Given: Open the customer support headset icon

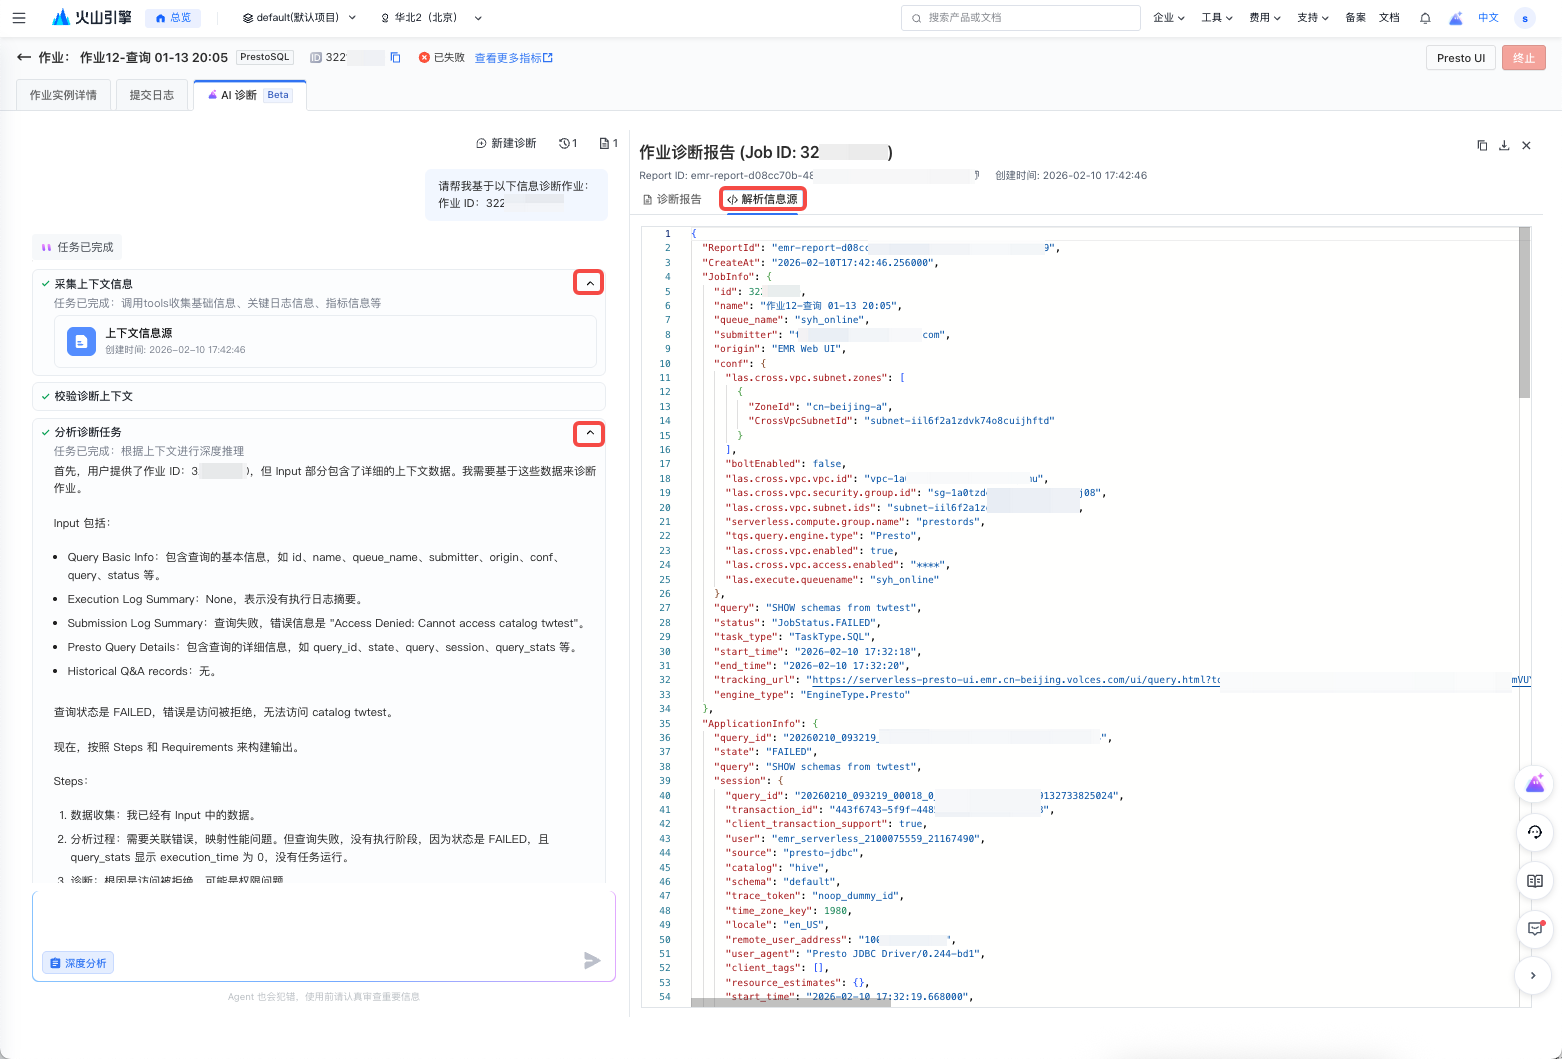Looking at the screenshot, I should pyautogui.click(x=1534, y=832).
